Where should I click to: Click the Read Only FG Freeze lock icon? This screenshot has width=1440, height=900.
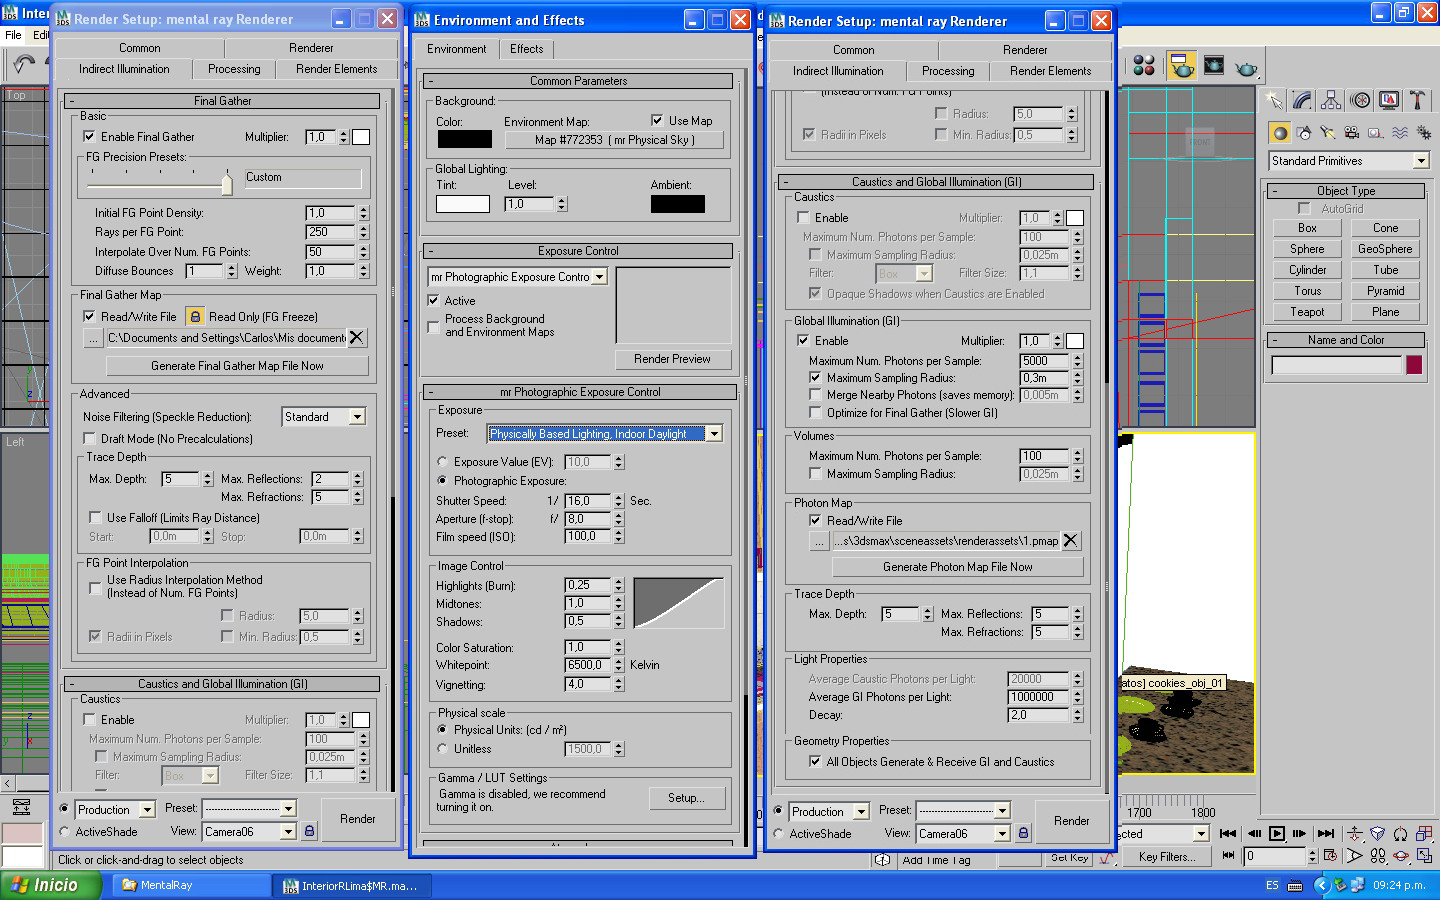[x=195, y=316]
